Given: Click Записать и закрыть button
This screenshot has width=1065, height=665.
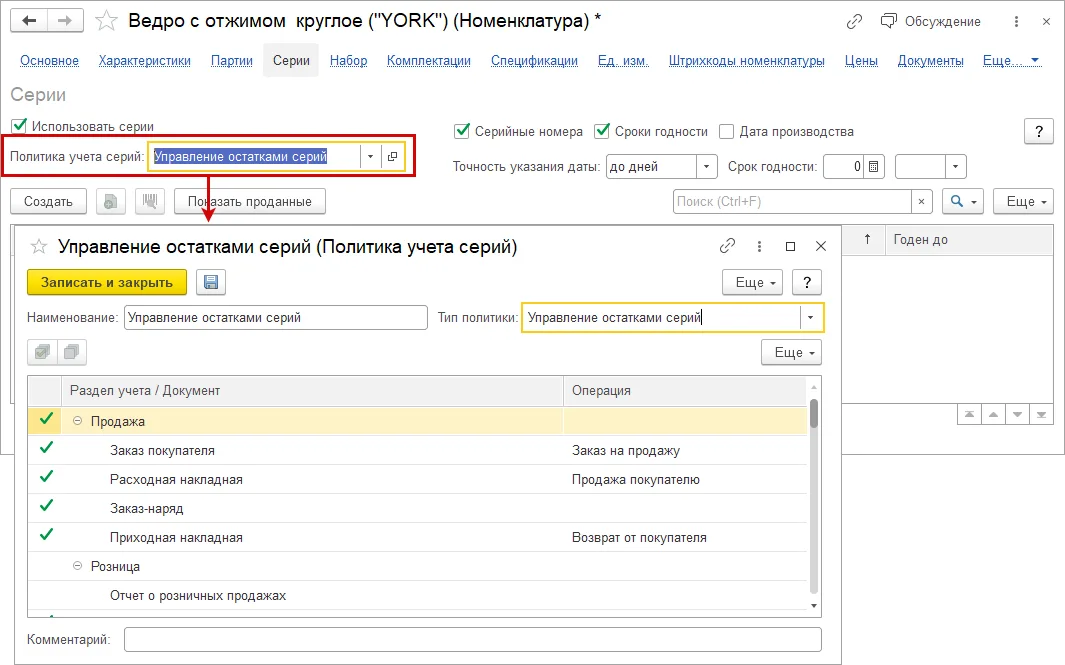Looking at the screenshot, I should coord(107,283).
